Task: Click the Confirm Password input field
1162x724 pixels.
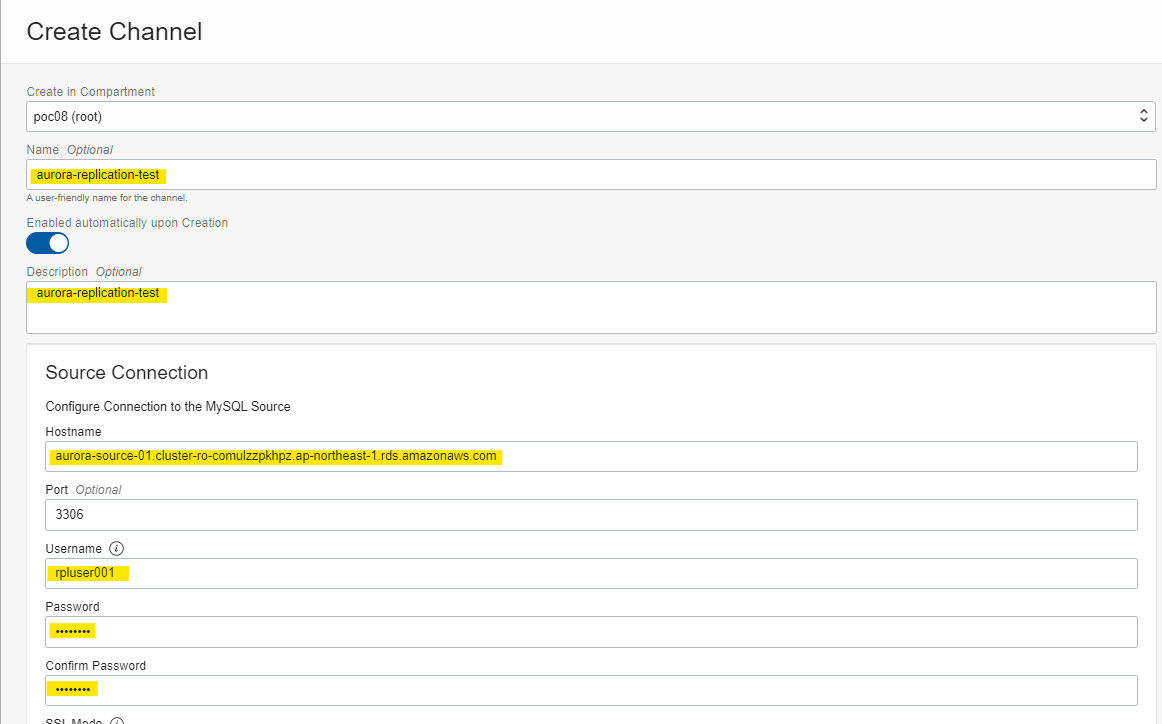Action: 591,691
